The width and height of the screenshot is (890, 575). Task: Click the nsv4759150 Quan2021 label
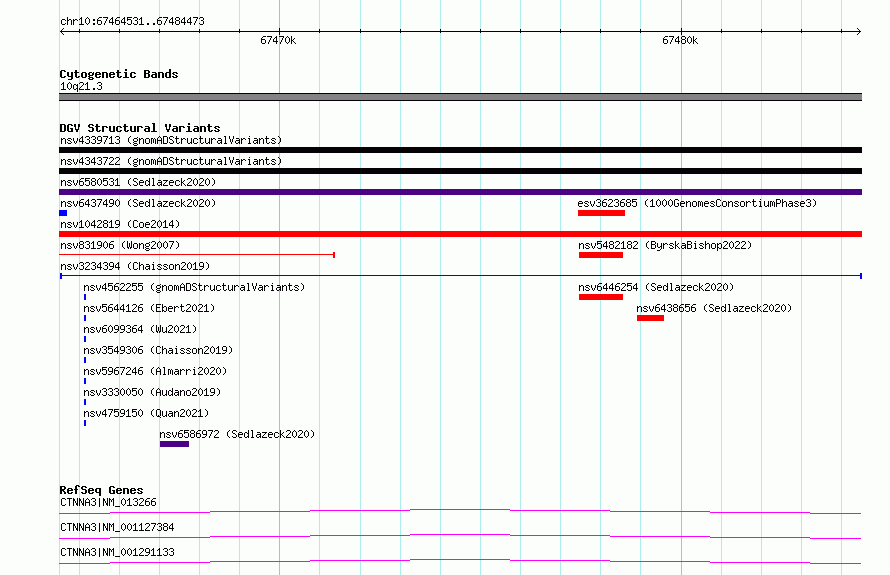pyautogui.click(x=146, y=413)
